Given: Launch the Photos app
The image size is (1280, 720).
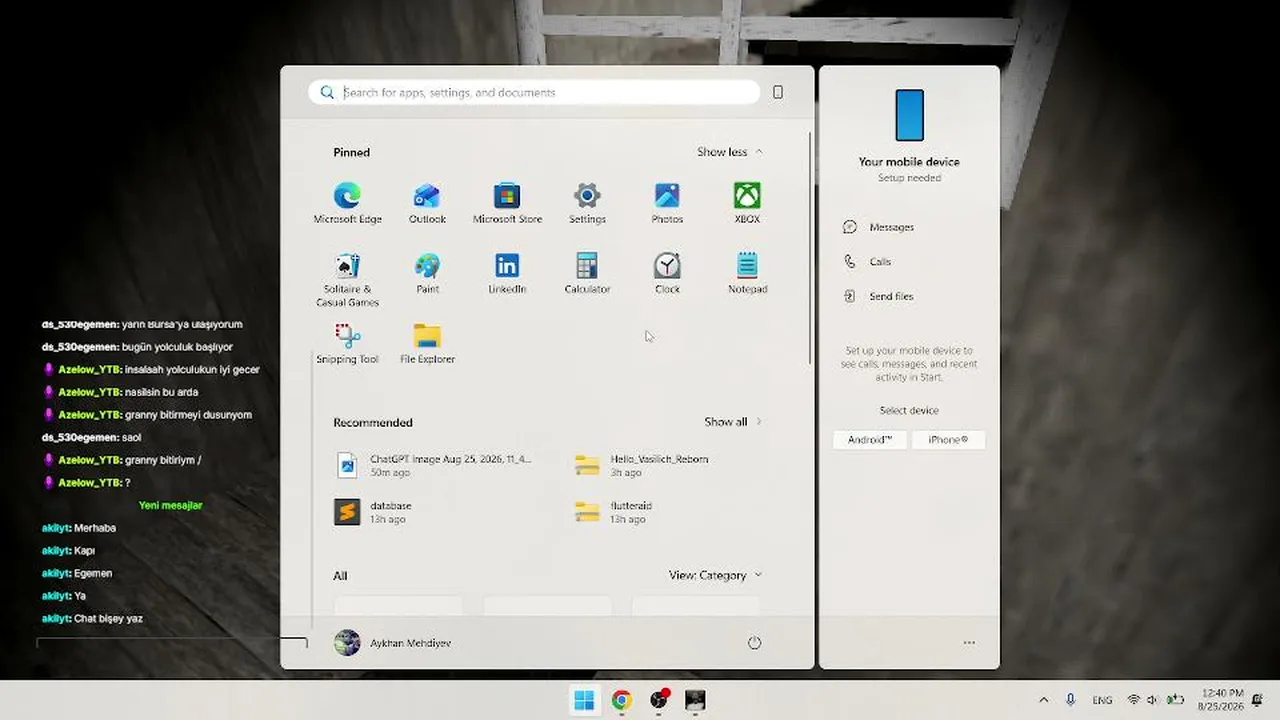Looking at the screenshot, I should [x=667, y=203].
